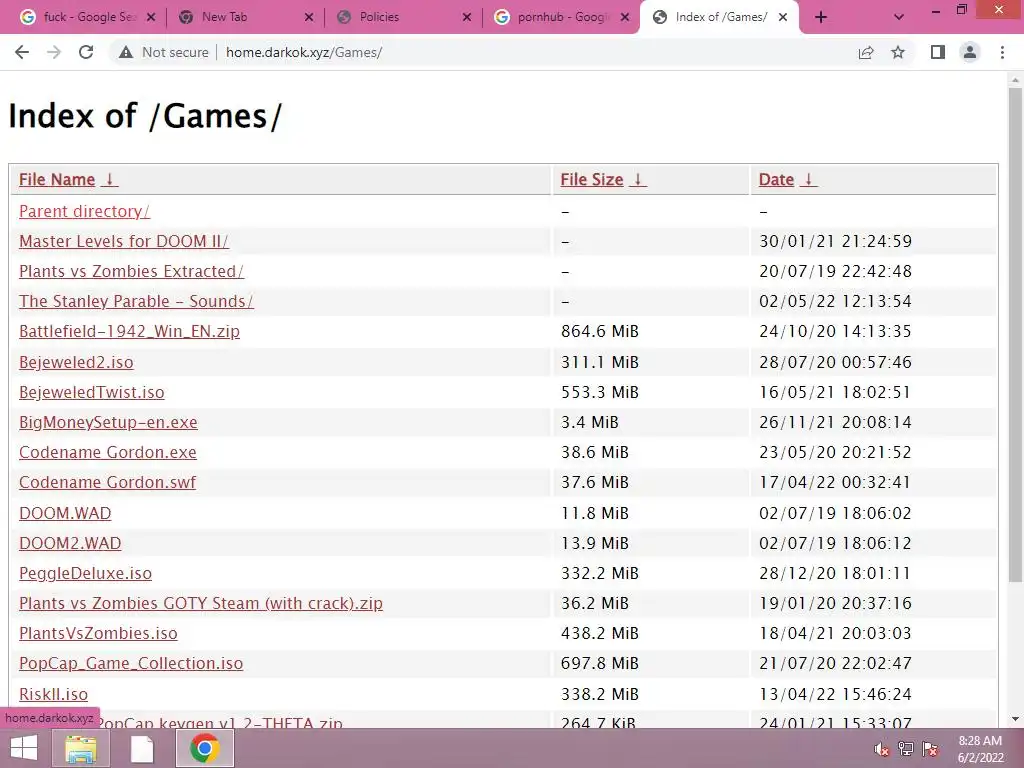The image size is (1024, 768).
Task: Download Codename Gordon.exe
Action: click(108, 453)
